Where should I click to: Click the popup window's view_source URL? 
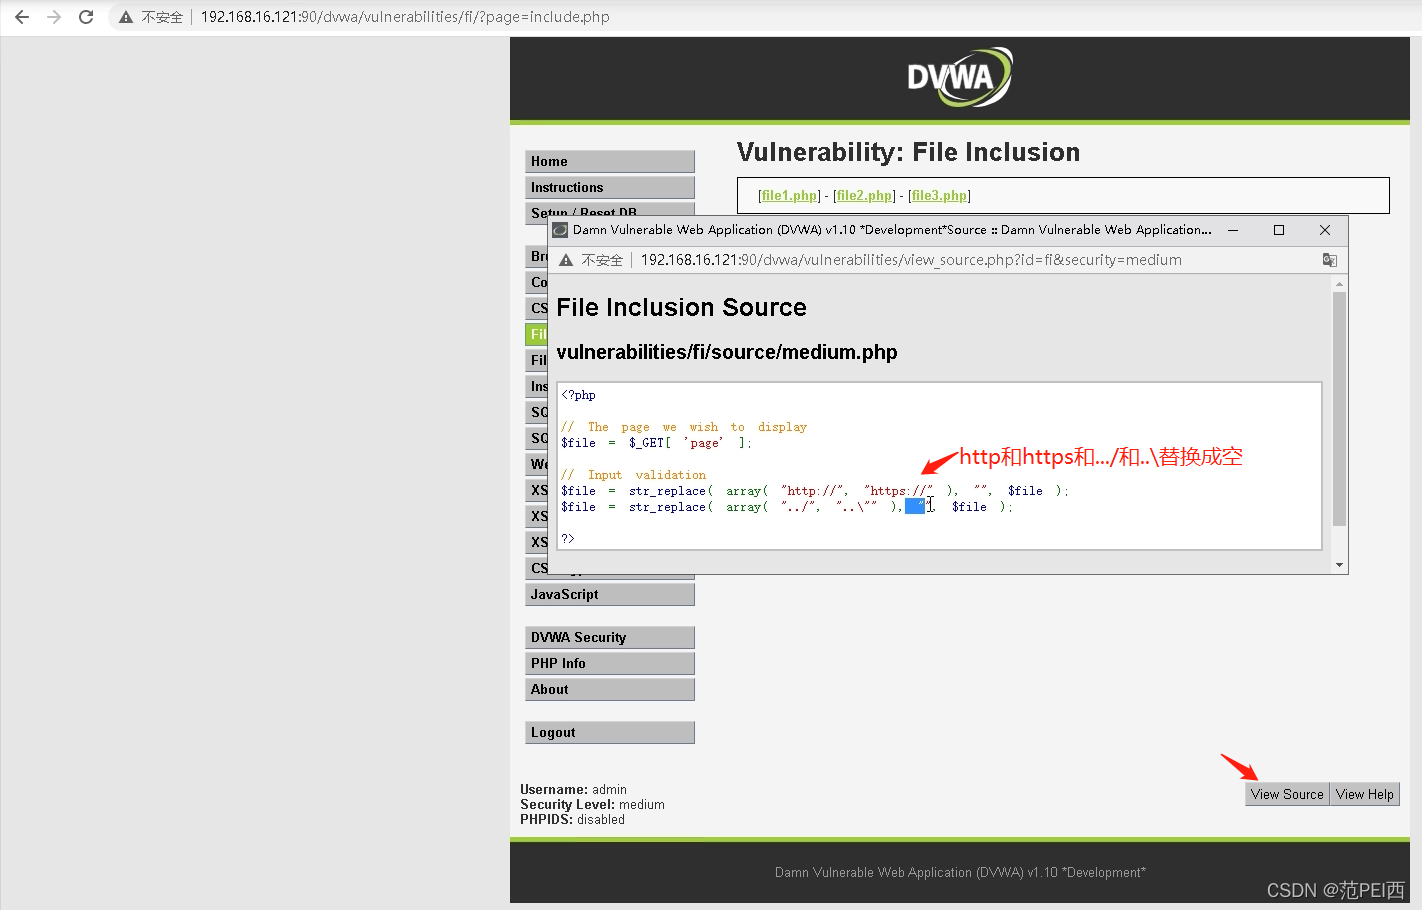911,260
